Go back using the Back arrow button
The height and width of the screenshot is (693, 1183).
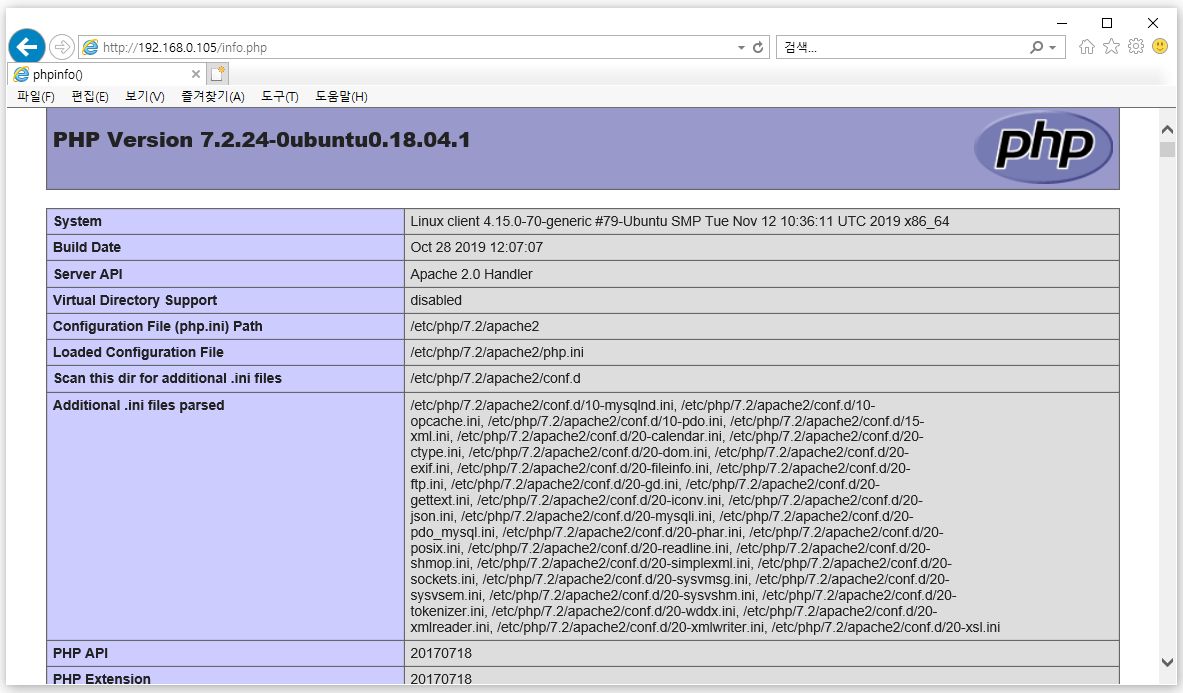[26, 47]
